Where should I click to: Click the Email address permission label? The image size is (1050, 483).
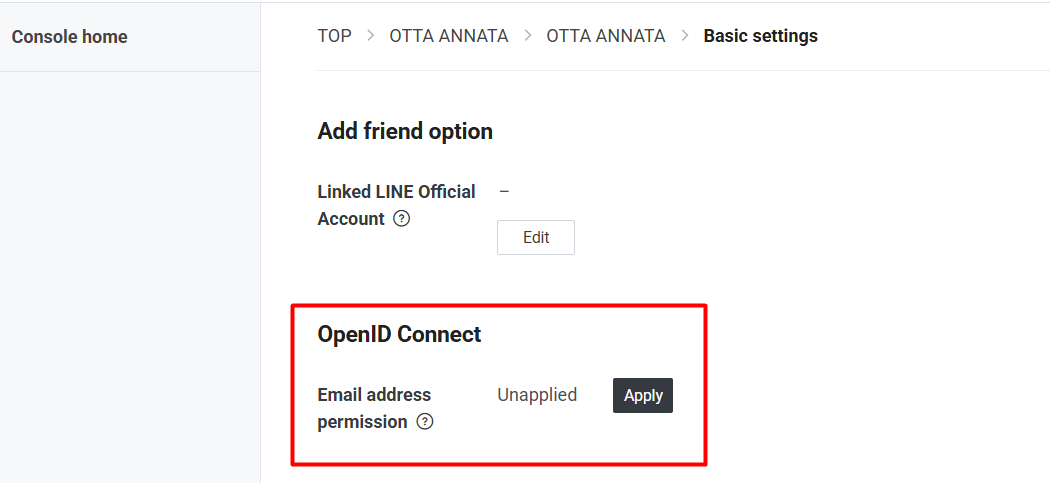point(374,395)
